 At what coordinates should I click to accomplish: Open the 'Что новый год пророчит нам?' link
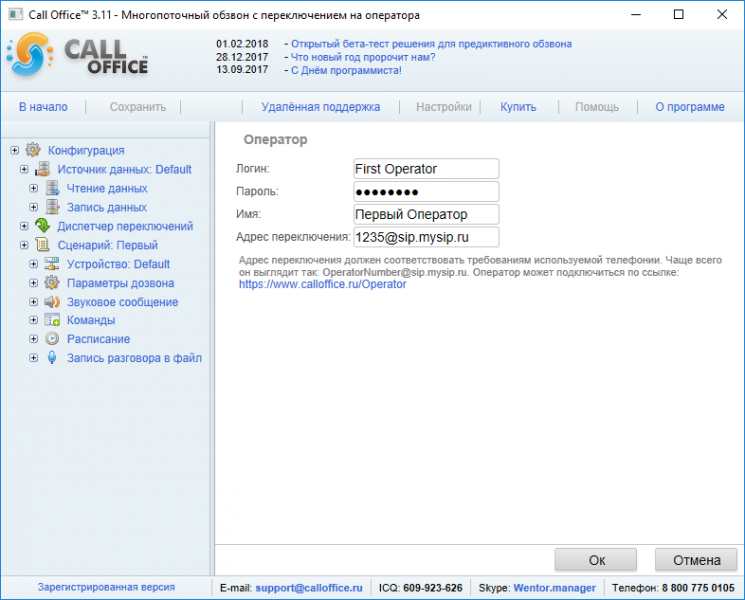click(x=363, y=57)
